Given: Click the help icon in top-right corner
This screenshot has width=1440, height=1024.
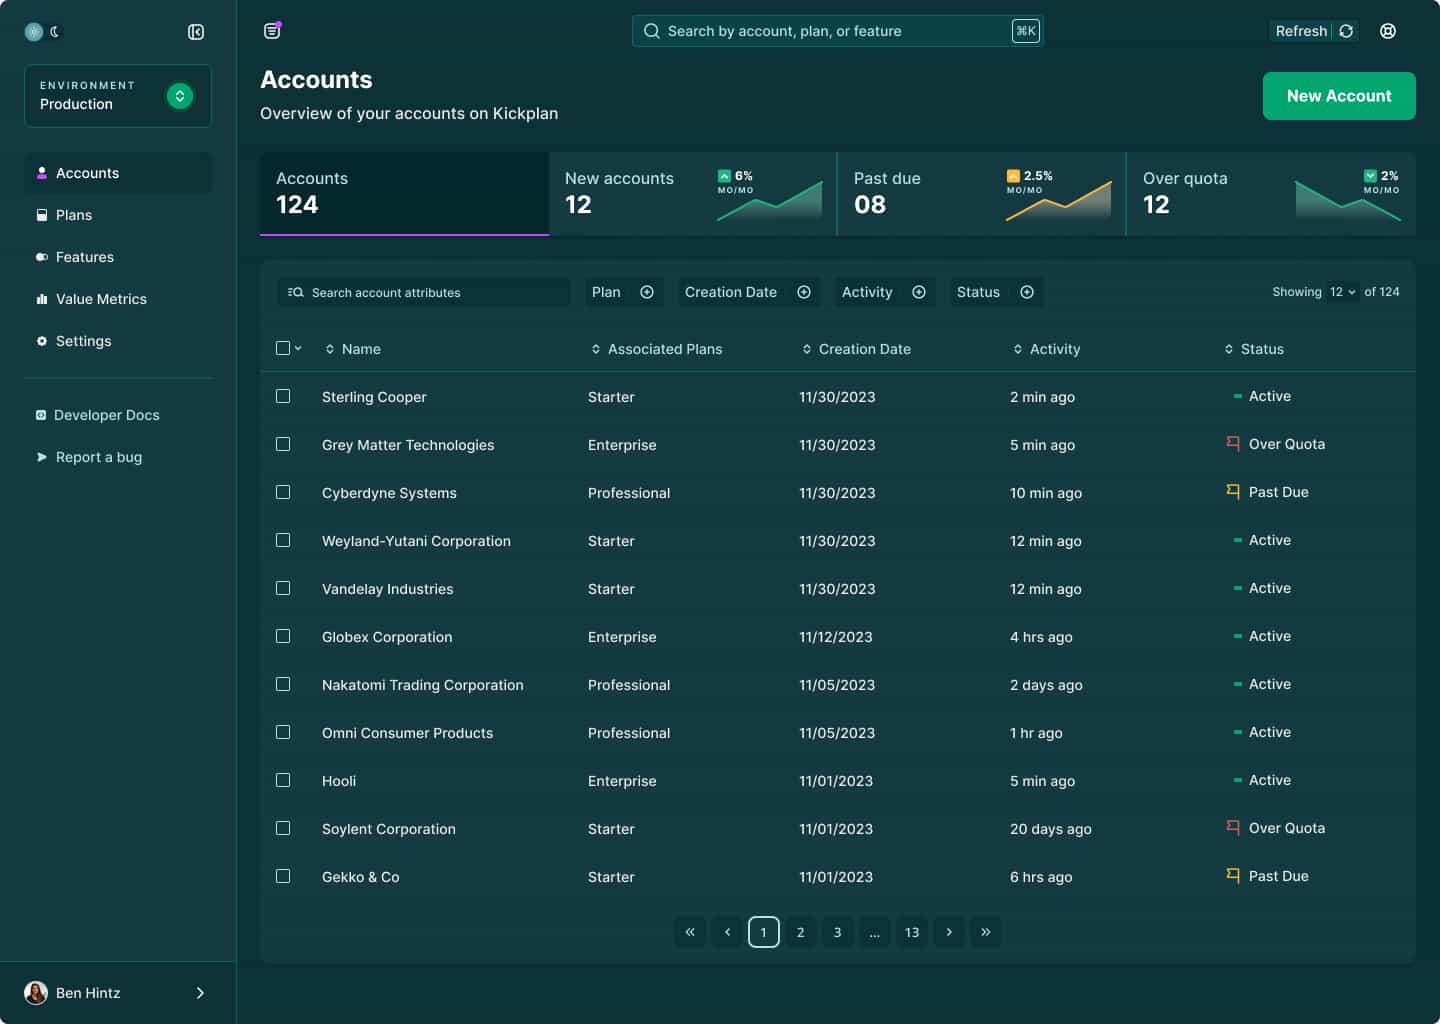Looking at the screenshot, I should 1387,31.
